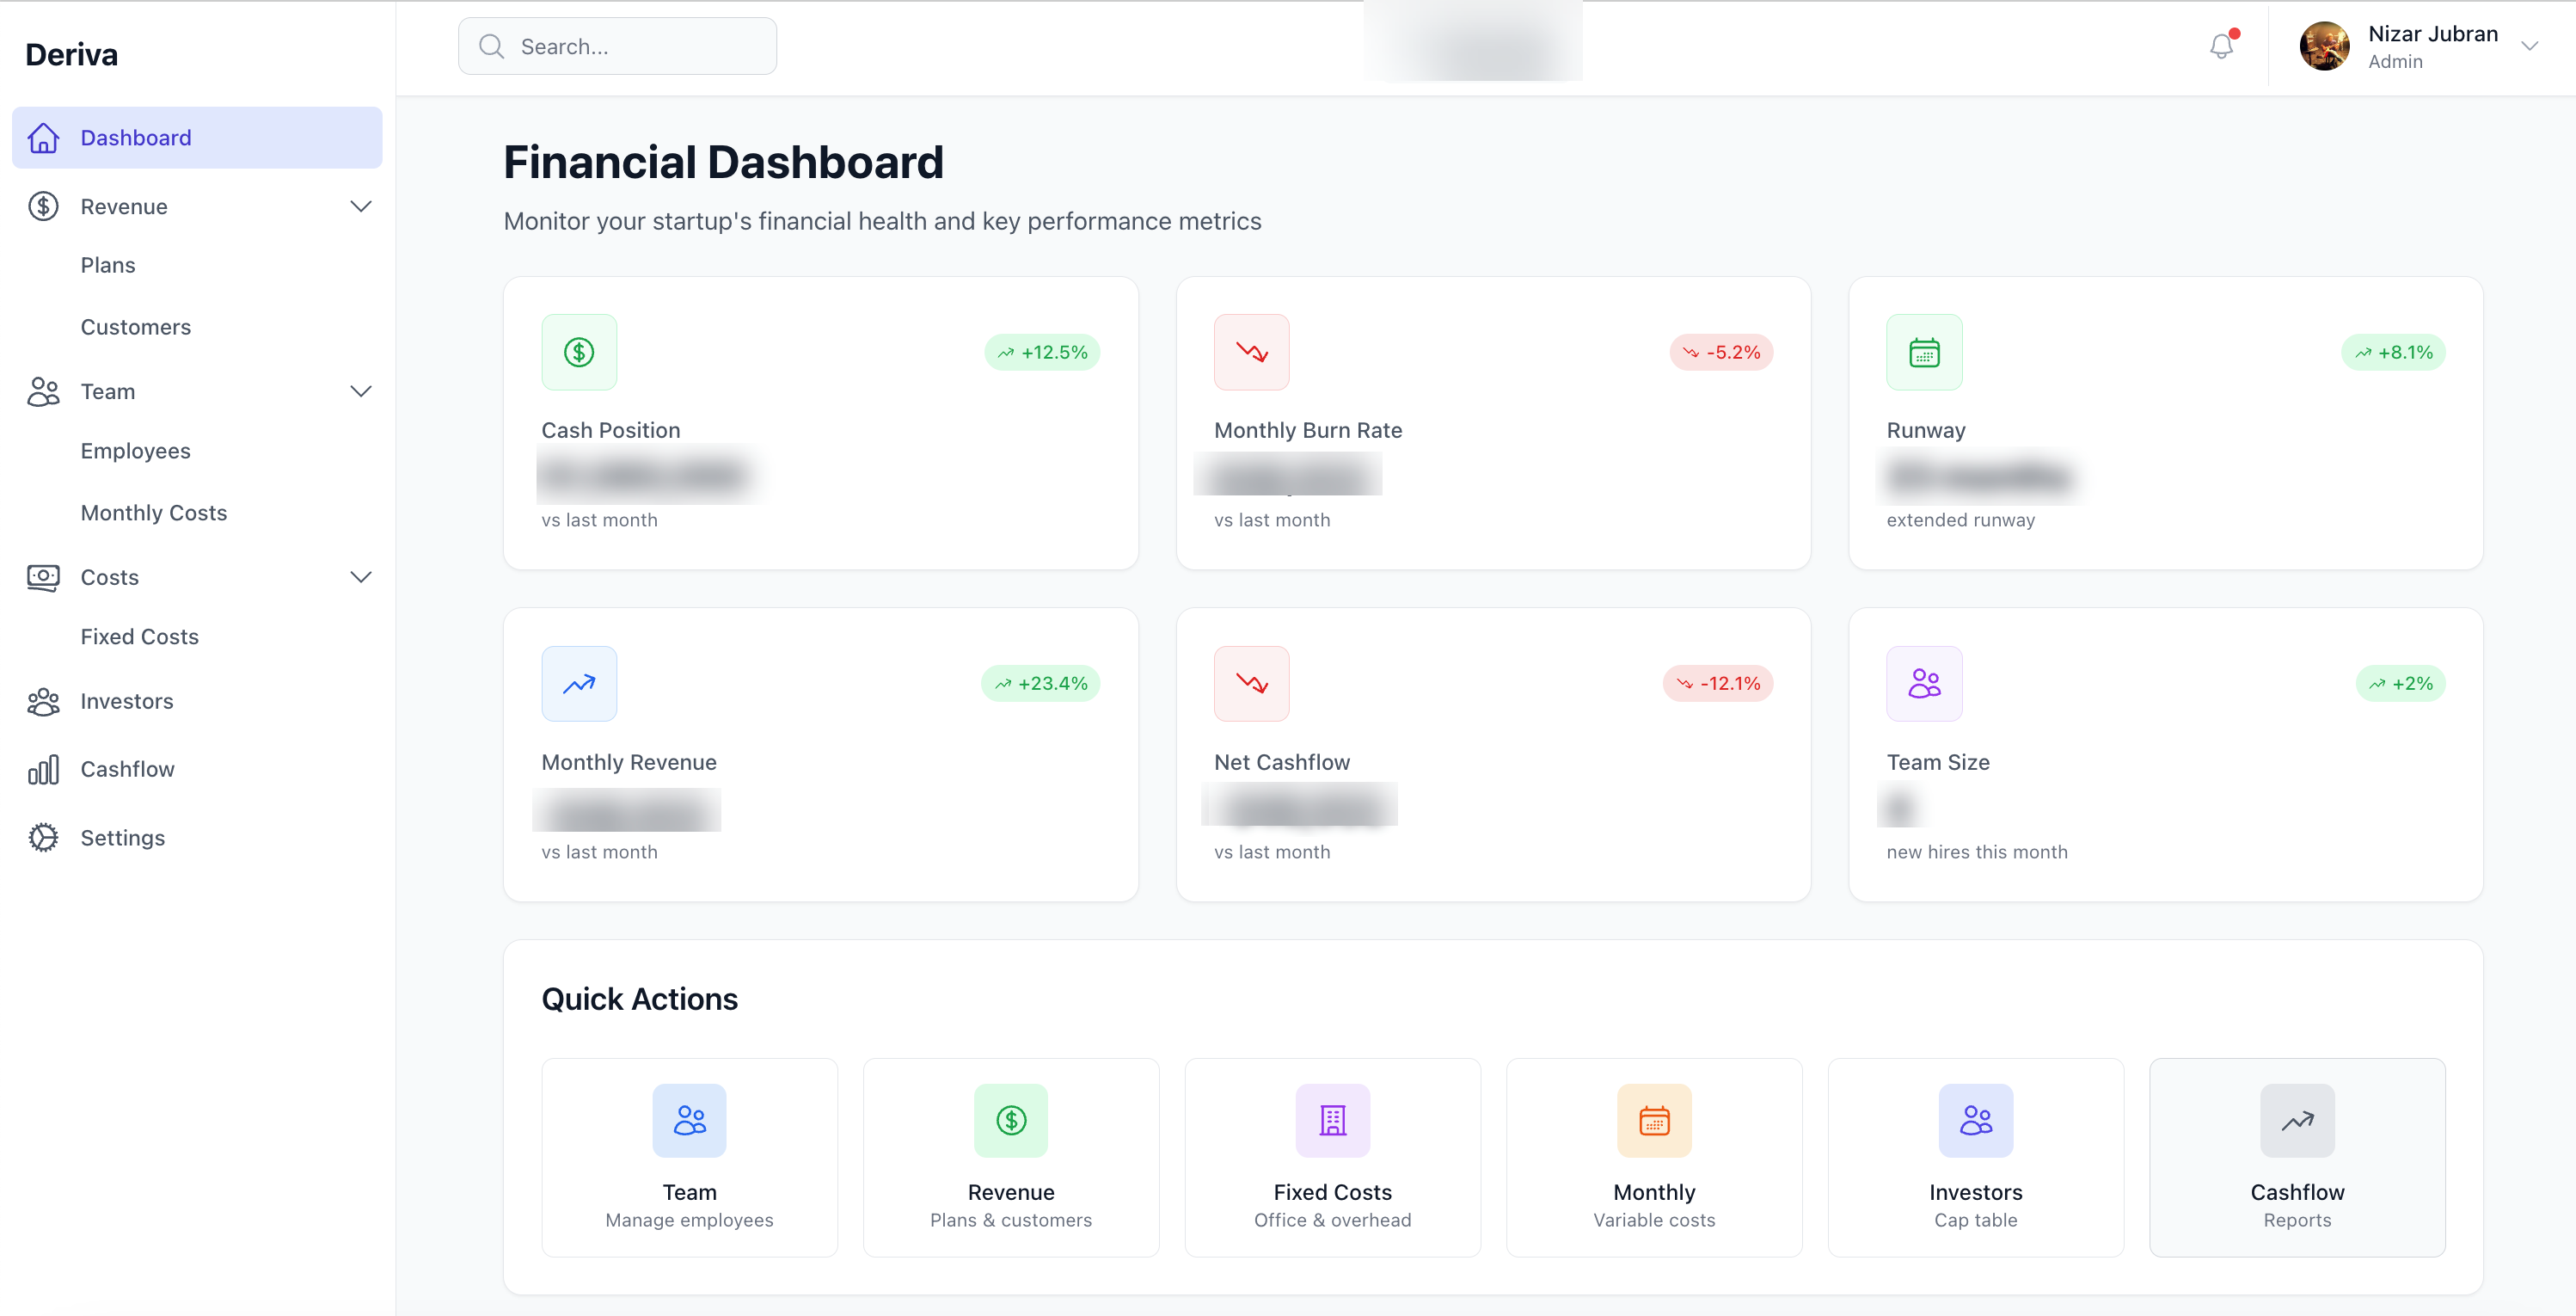Click the Monthly Revenue trending-up icon
Viewport: 2576px width, 1316px height.
click(579, 684)
